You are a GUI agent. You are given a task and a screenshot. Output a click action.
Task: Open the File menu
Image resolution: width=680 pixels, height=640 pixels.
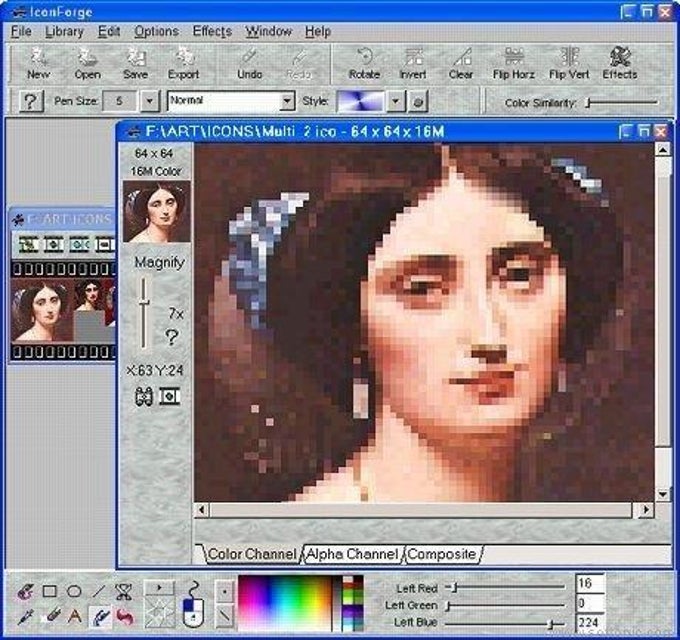pos(21,32)
